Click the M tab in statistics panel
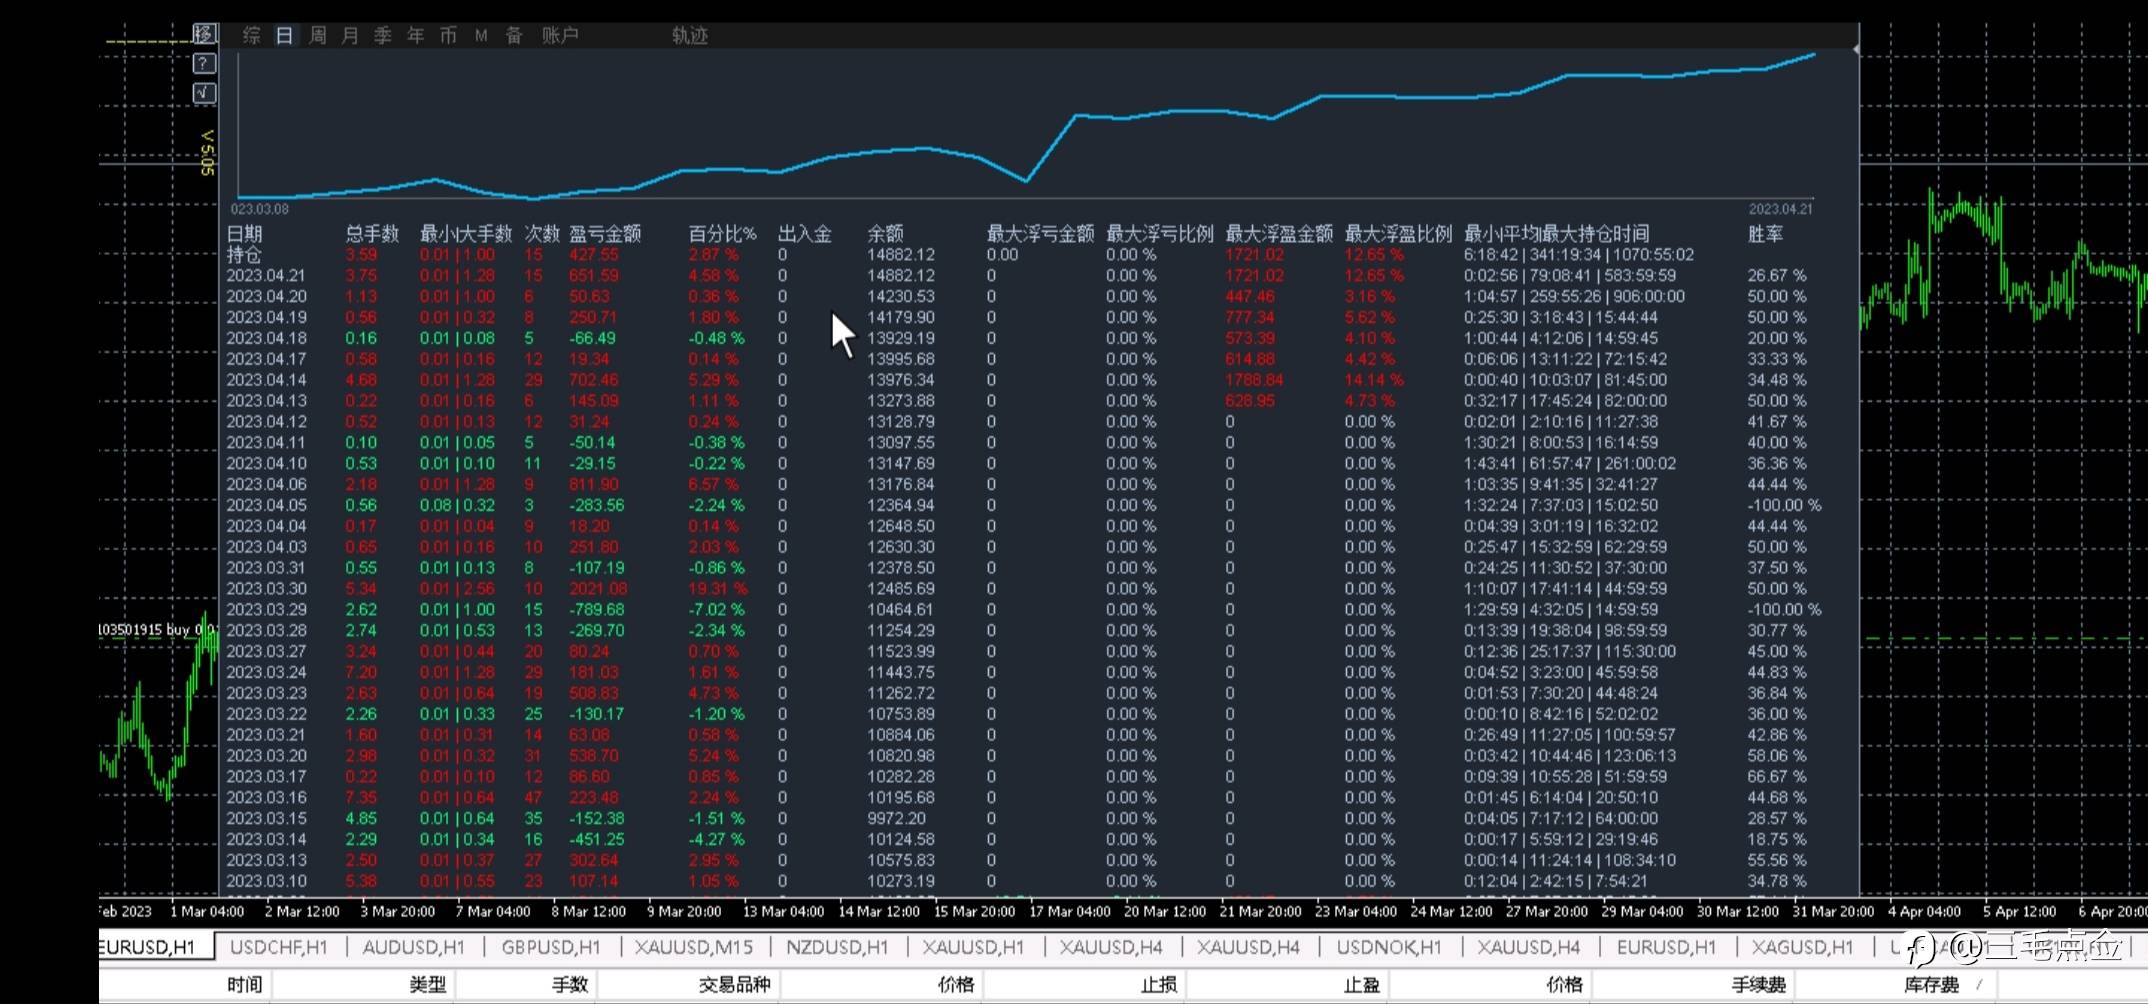 (481, 36)
